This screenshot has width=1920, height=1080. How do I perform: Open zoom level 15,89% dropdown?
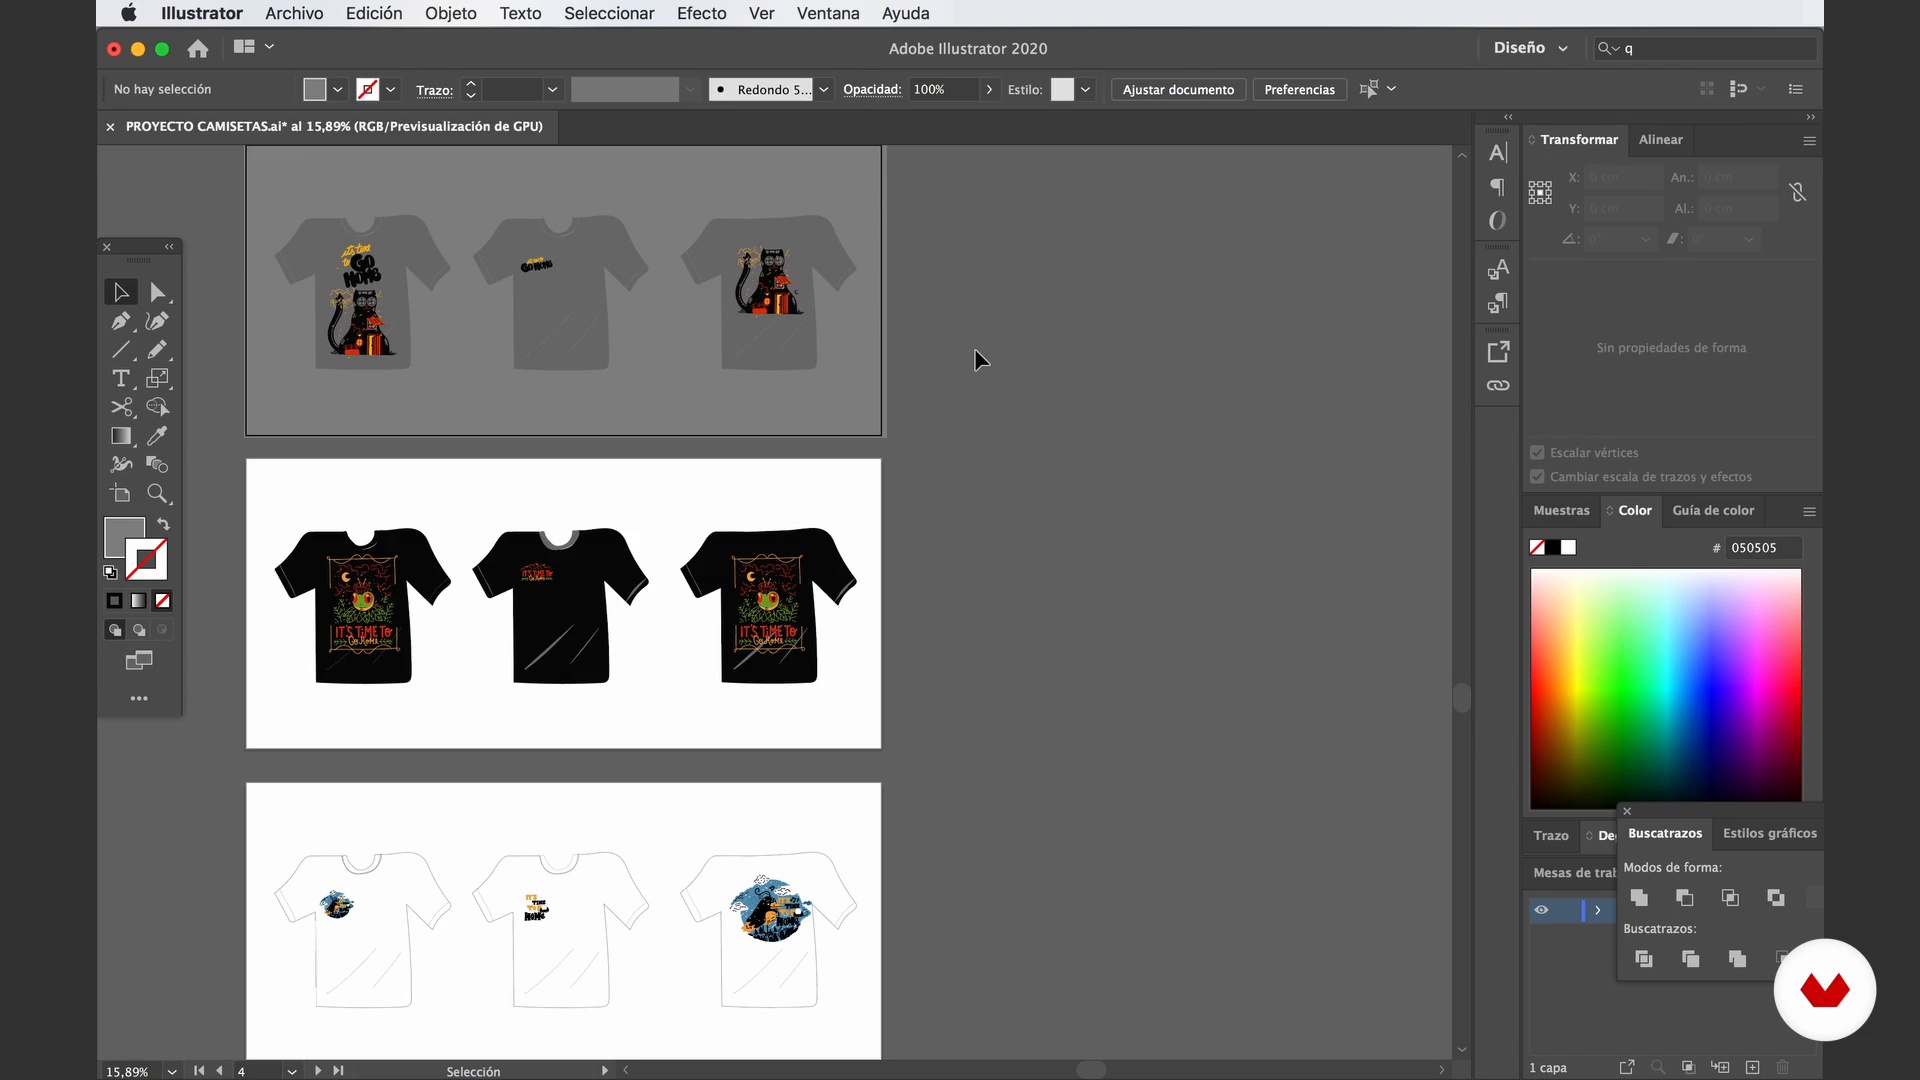click(x=172, y=1071)
